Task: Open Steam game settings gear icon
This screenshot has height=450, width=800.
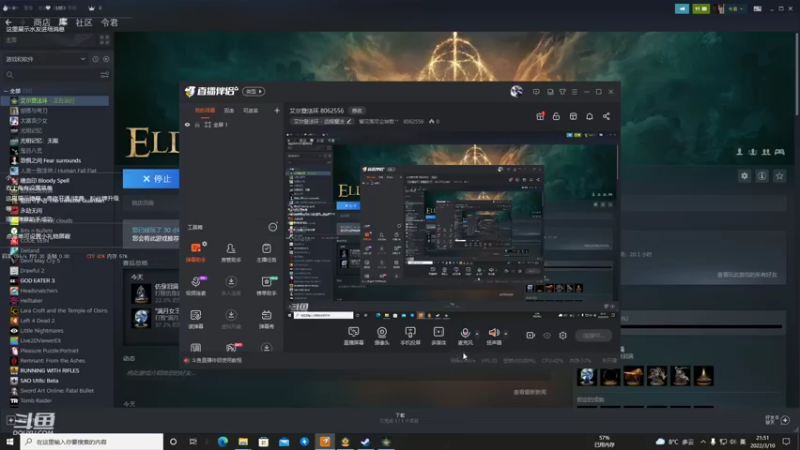Action: coord(744,176)
